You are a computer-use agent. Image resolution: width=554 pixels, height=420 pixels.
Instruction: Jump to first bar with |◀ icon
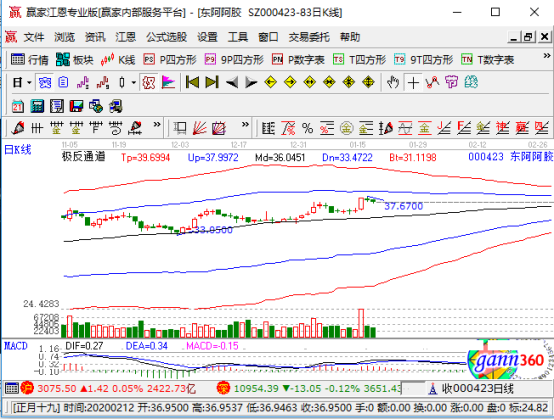(x=192, y=82)
